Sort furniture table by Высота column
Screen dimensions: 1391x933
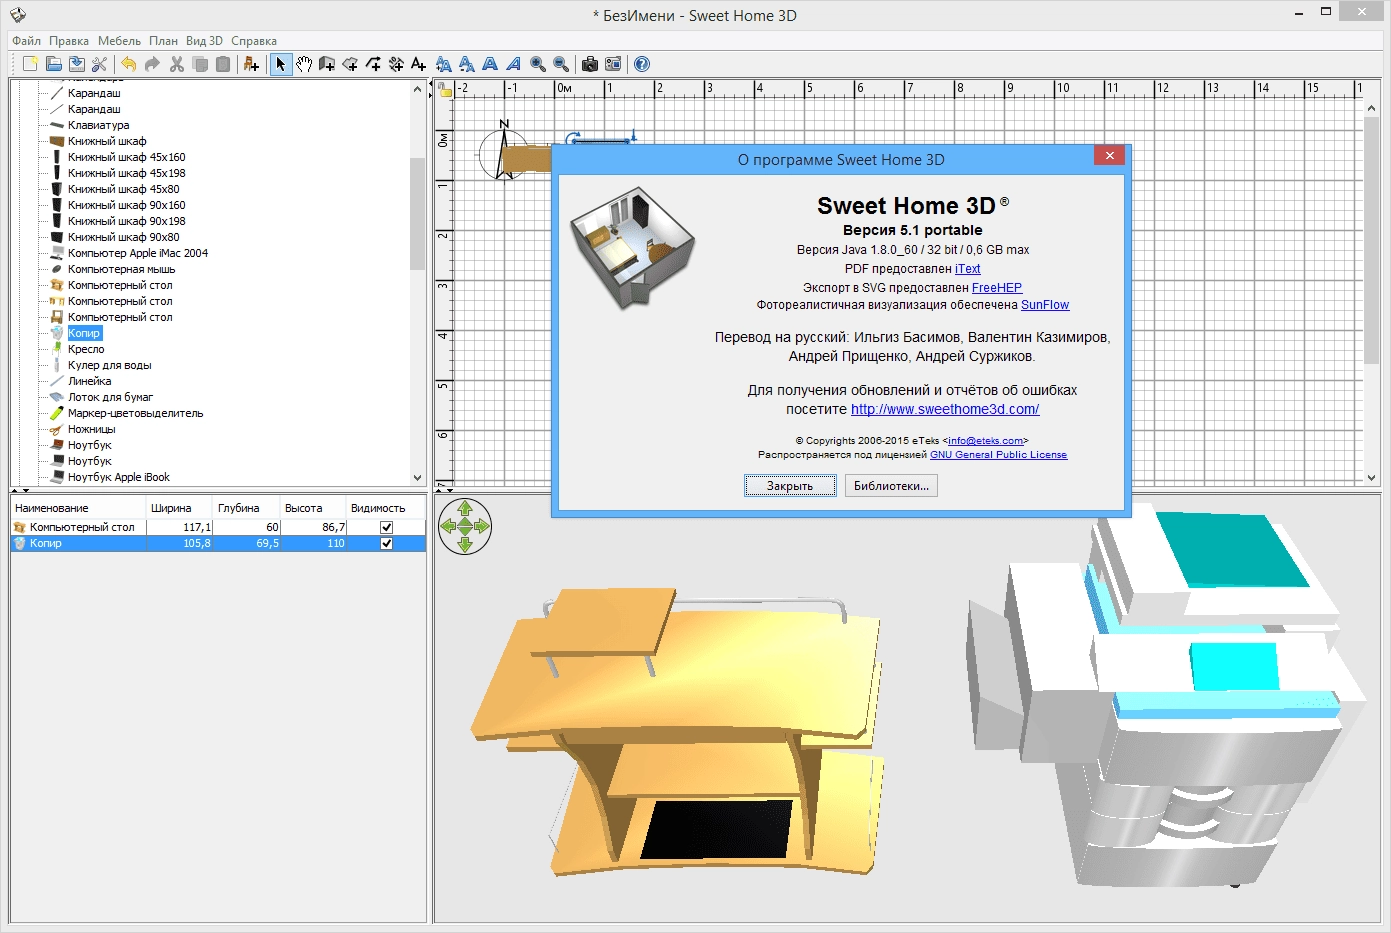313,508
